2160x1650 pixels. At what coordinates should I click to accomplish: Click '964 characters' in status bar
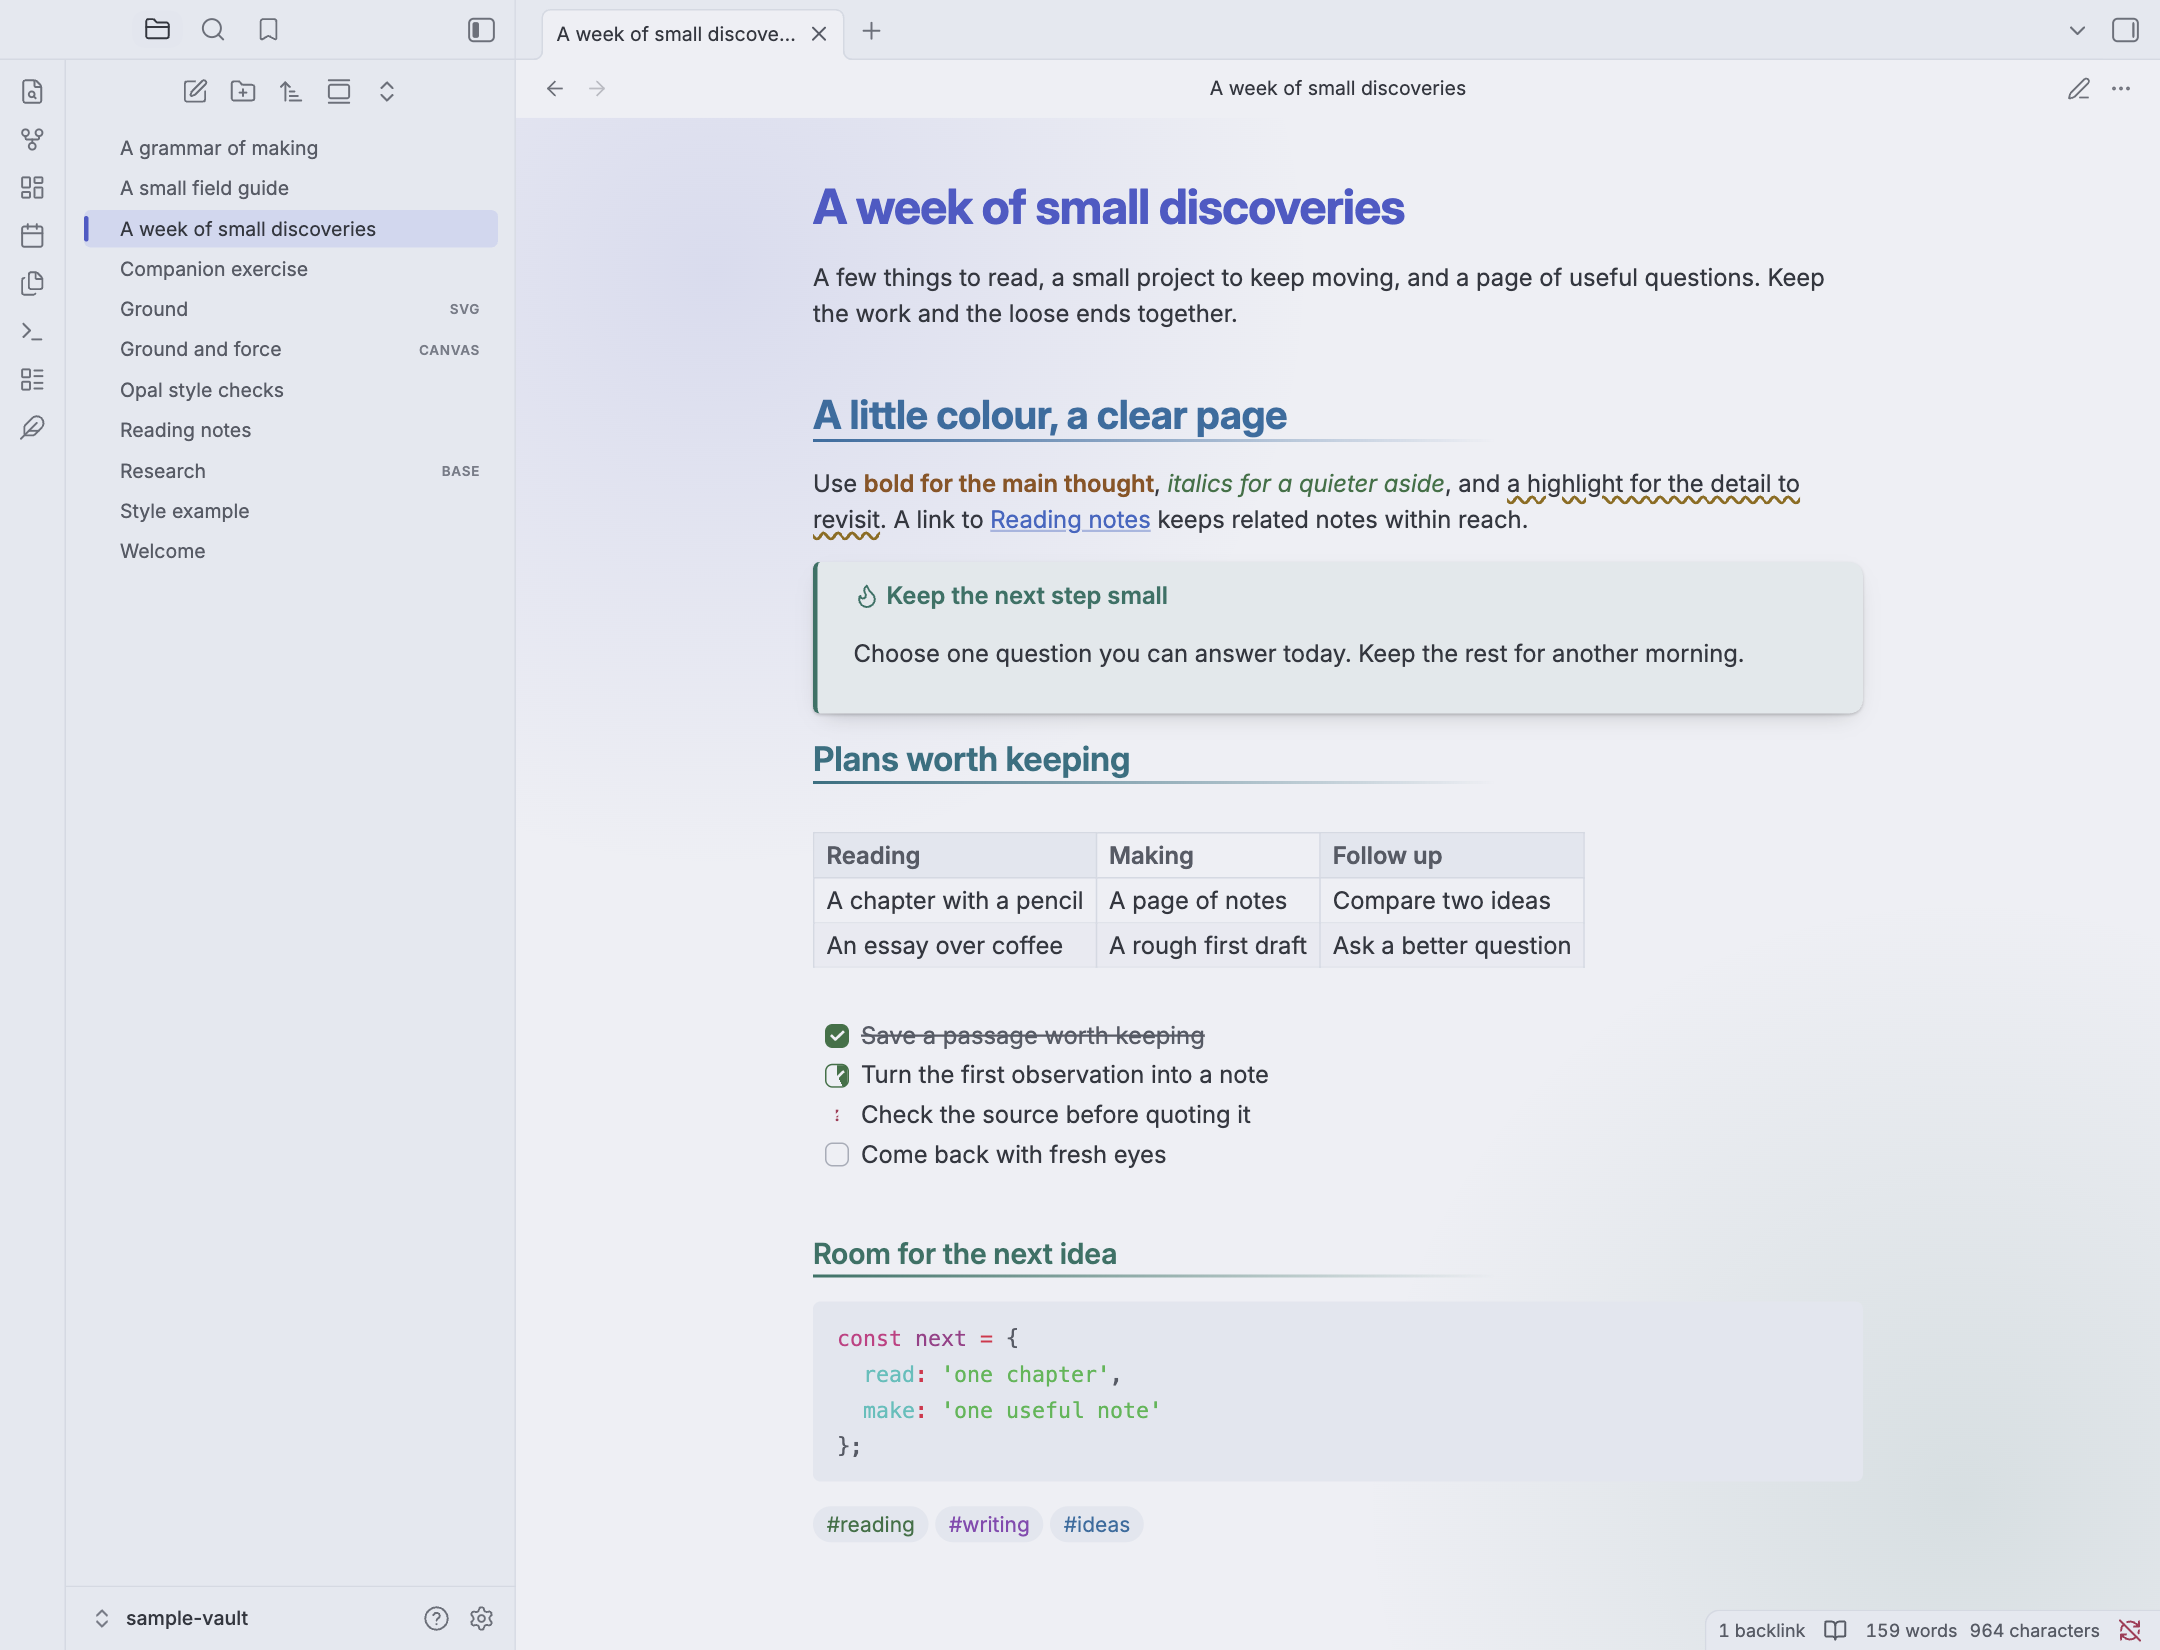(x=2034, y=1631)
